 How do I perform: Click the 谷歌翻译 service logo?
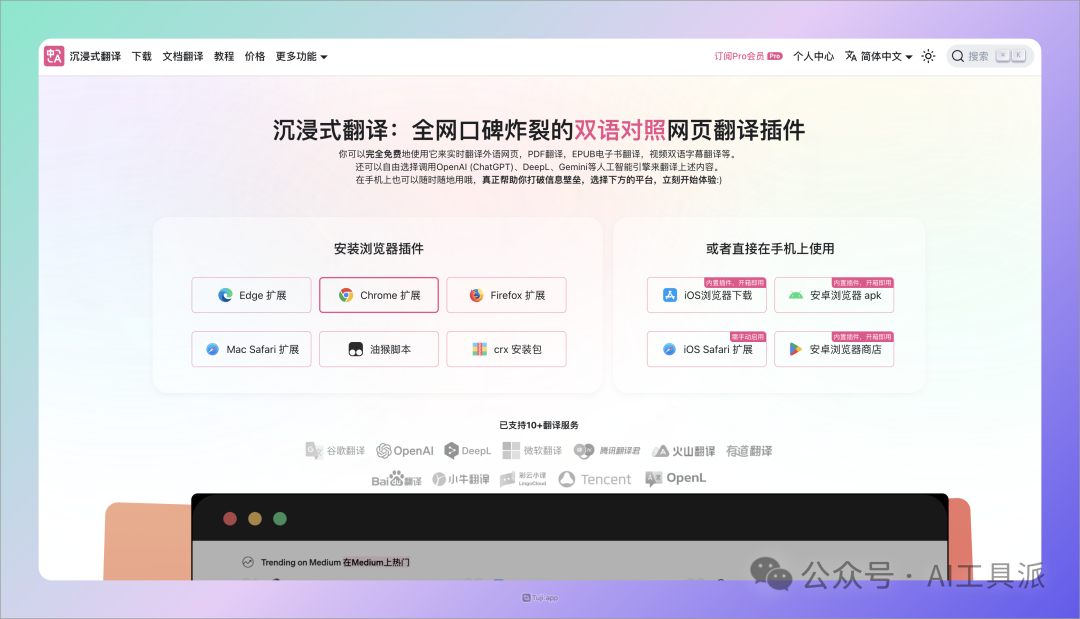coord(335,450)
